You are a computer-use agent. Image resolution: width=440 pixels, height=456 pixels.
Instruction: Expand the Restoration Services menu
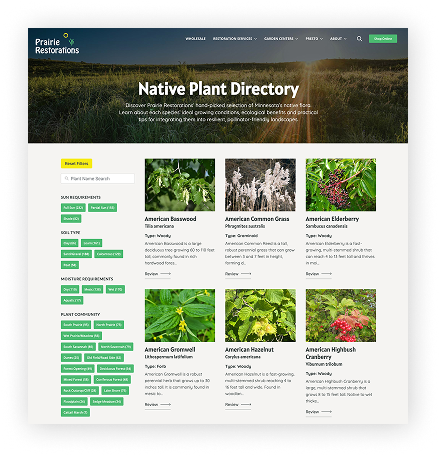tap(235, 39)
